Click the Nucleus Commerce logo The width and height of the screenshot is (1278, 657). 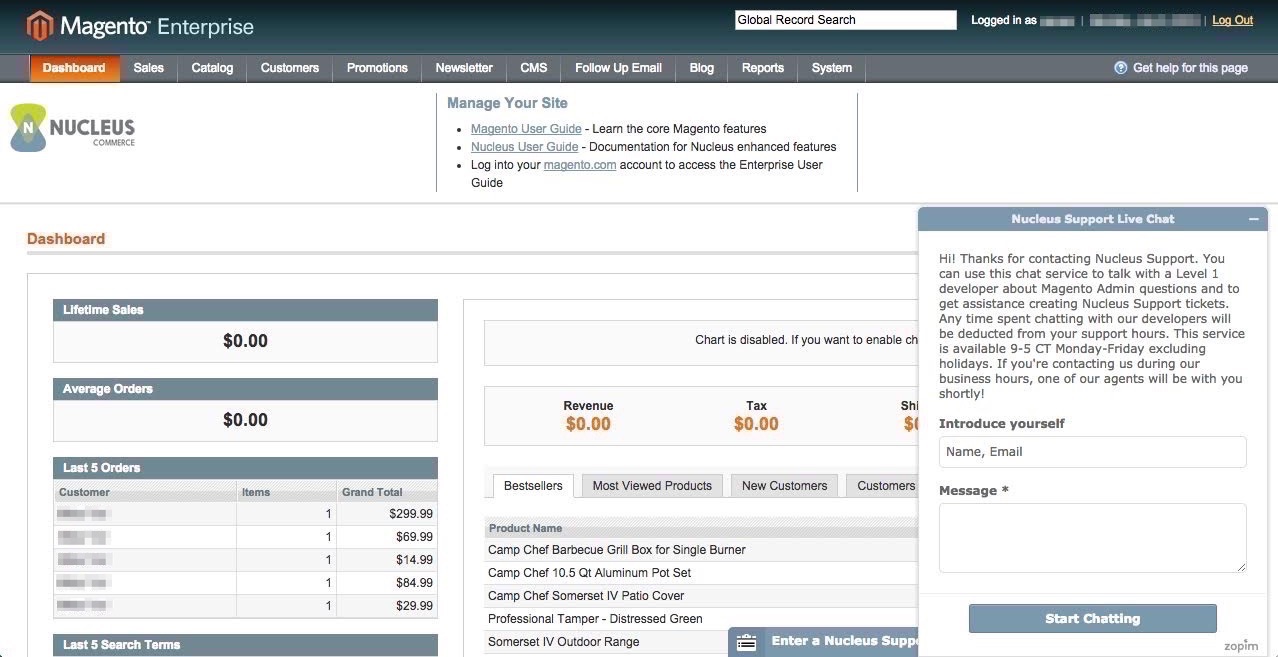73,129
